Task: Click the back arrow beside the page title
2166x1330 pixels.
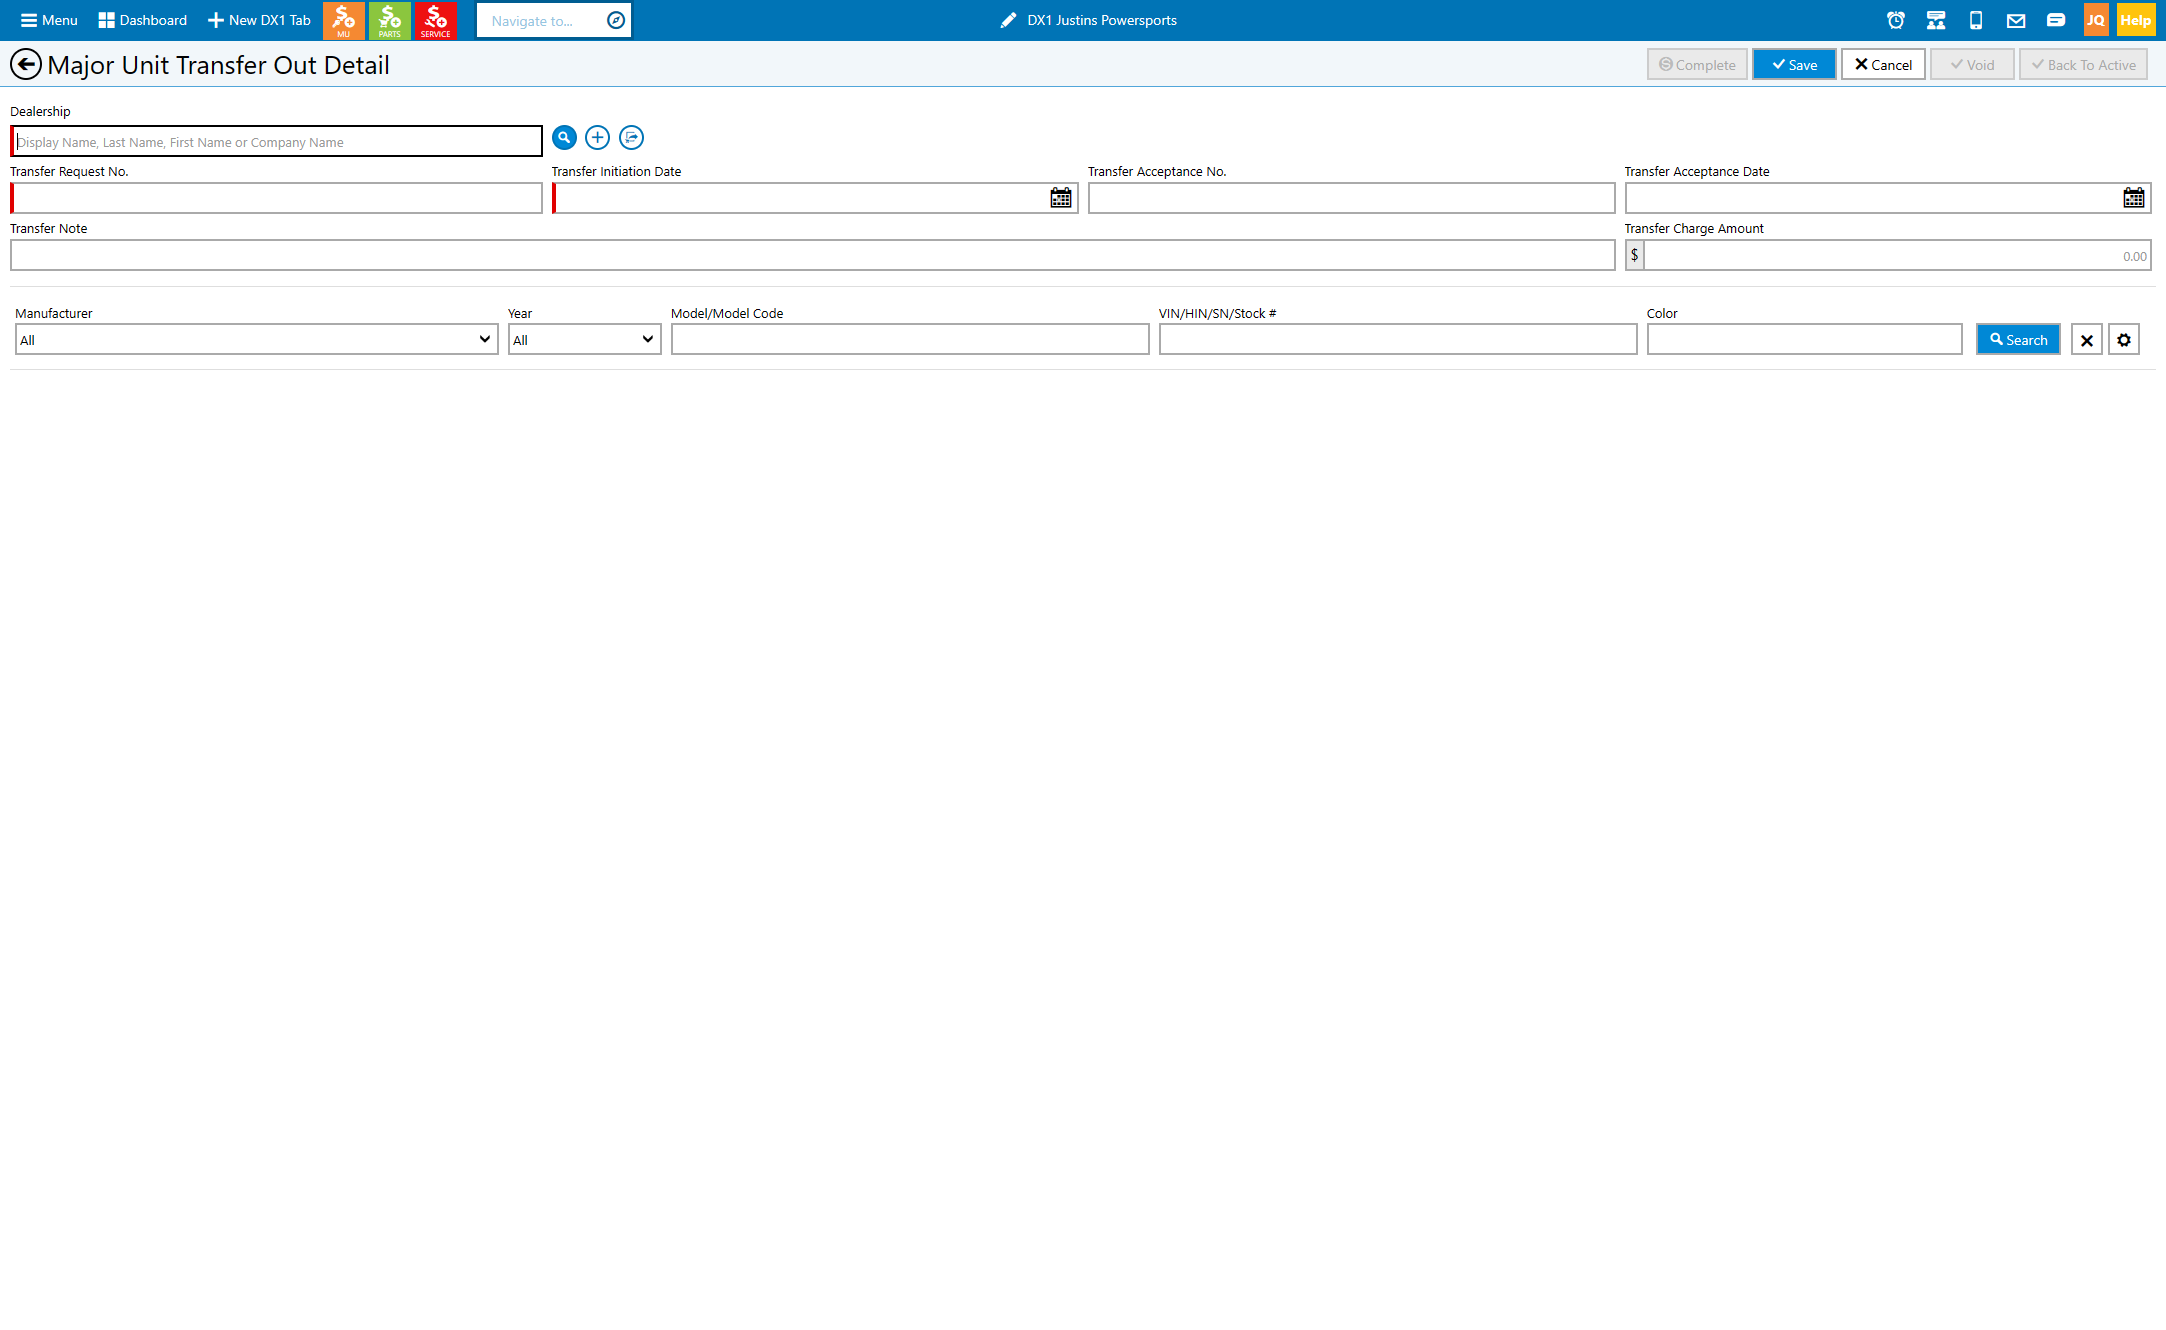Action: point(25,65)
